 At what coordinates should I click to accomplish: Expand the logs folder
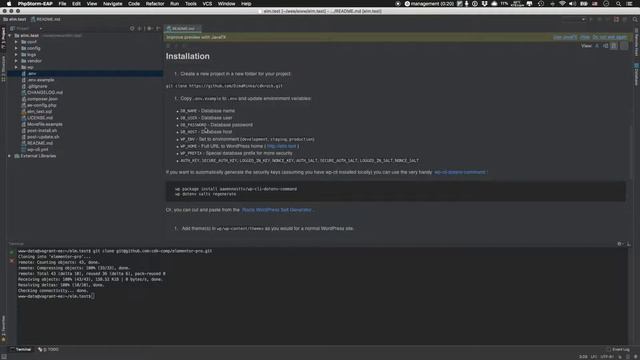[x=16, y=55]
